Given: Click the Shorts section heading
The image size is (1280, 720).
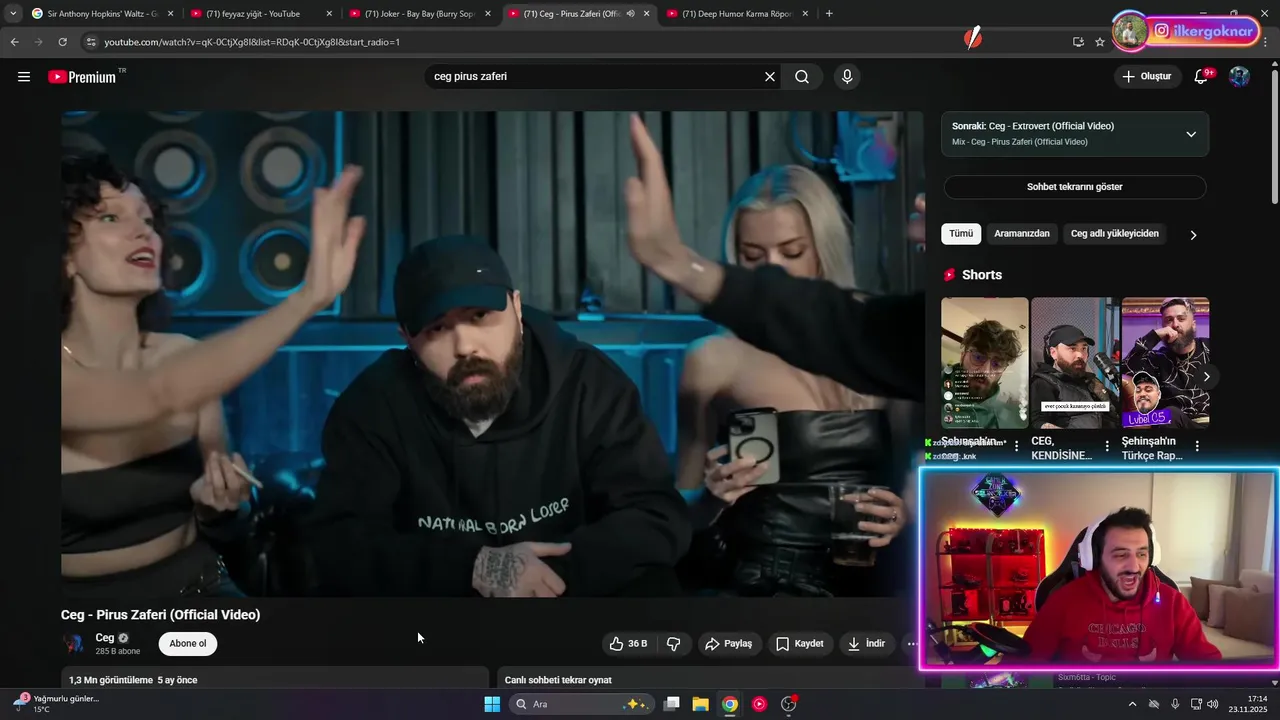Looking at the screenshot, I should point(982,275).
